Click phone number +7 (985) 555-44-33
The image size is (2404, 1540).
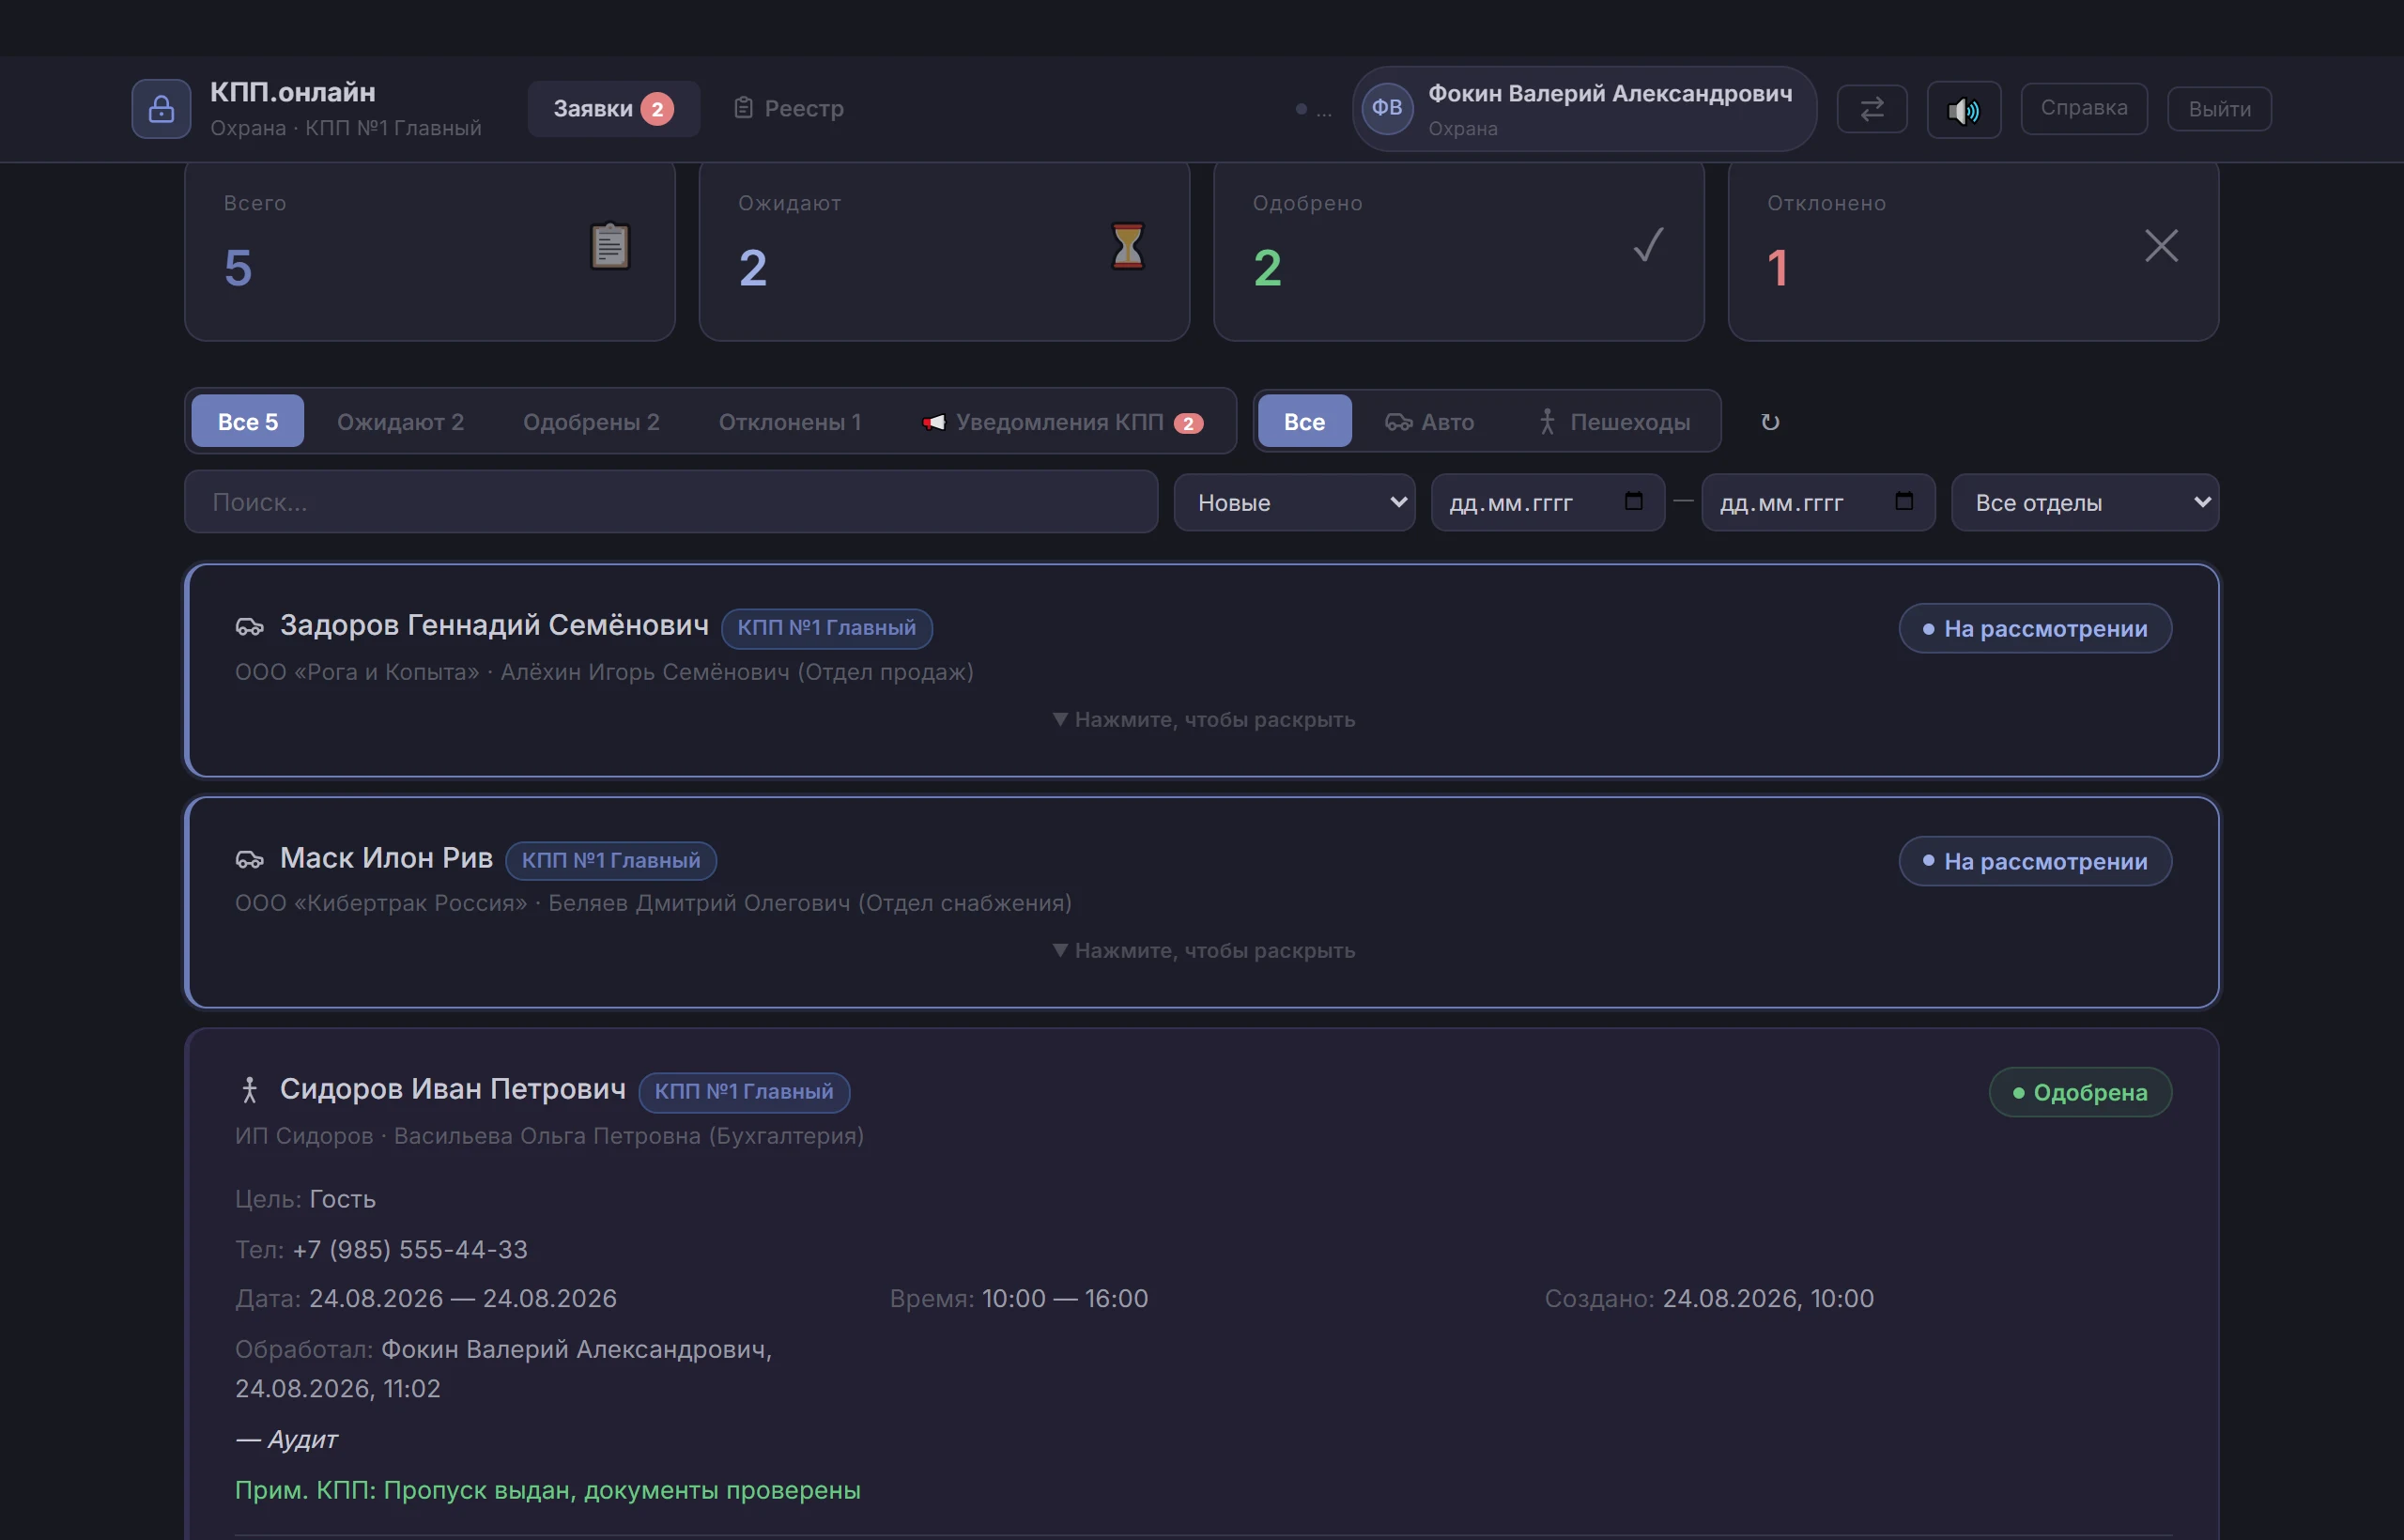(410, 1249)
